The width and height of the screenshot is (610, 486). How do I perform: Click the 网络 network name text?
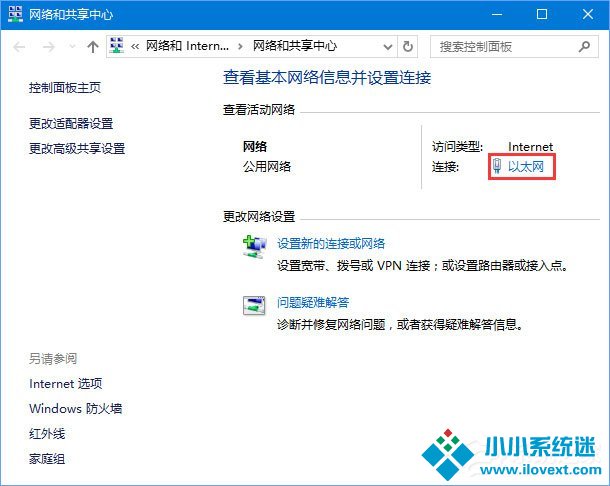[x=255, y=147]
